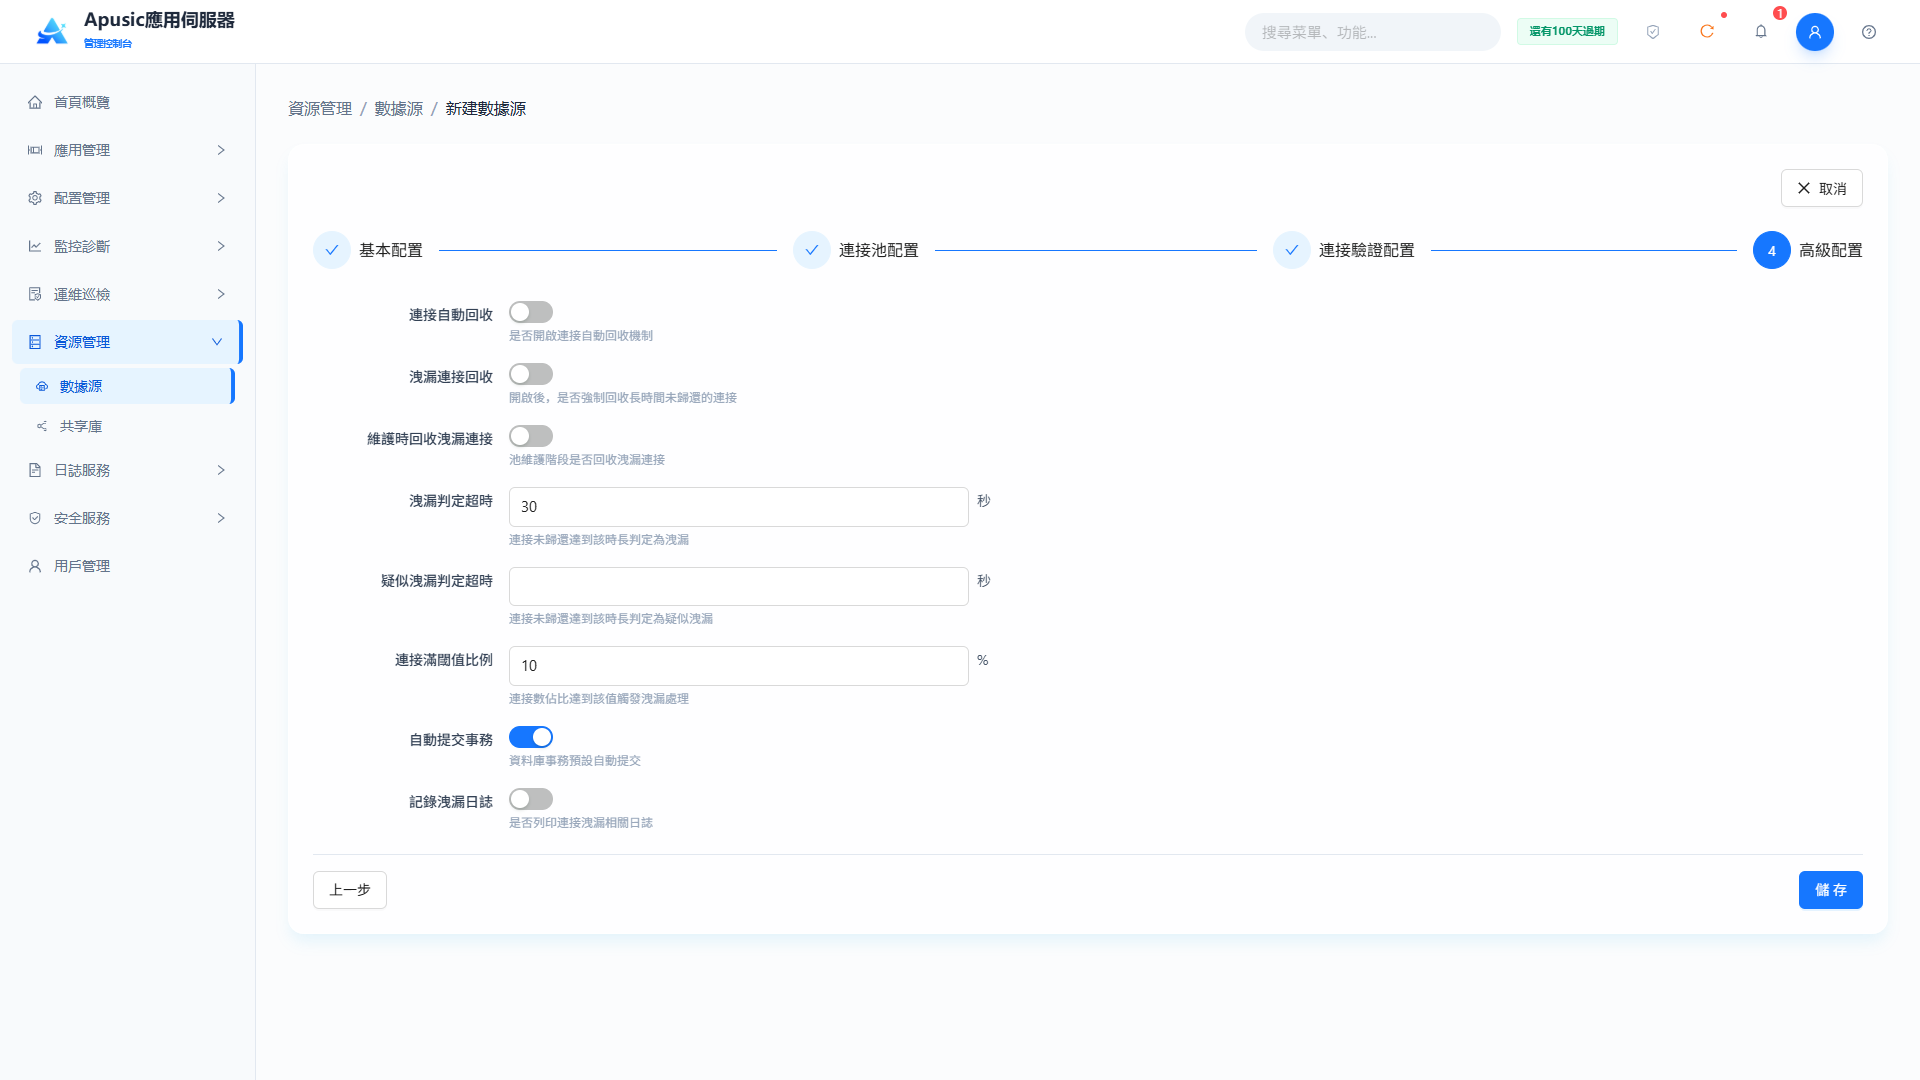This screenshot has width=1920, height=1080.
Task: Disable the 自動提交事務 switch
Action: [531, 738]
